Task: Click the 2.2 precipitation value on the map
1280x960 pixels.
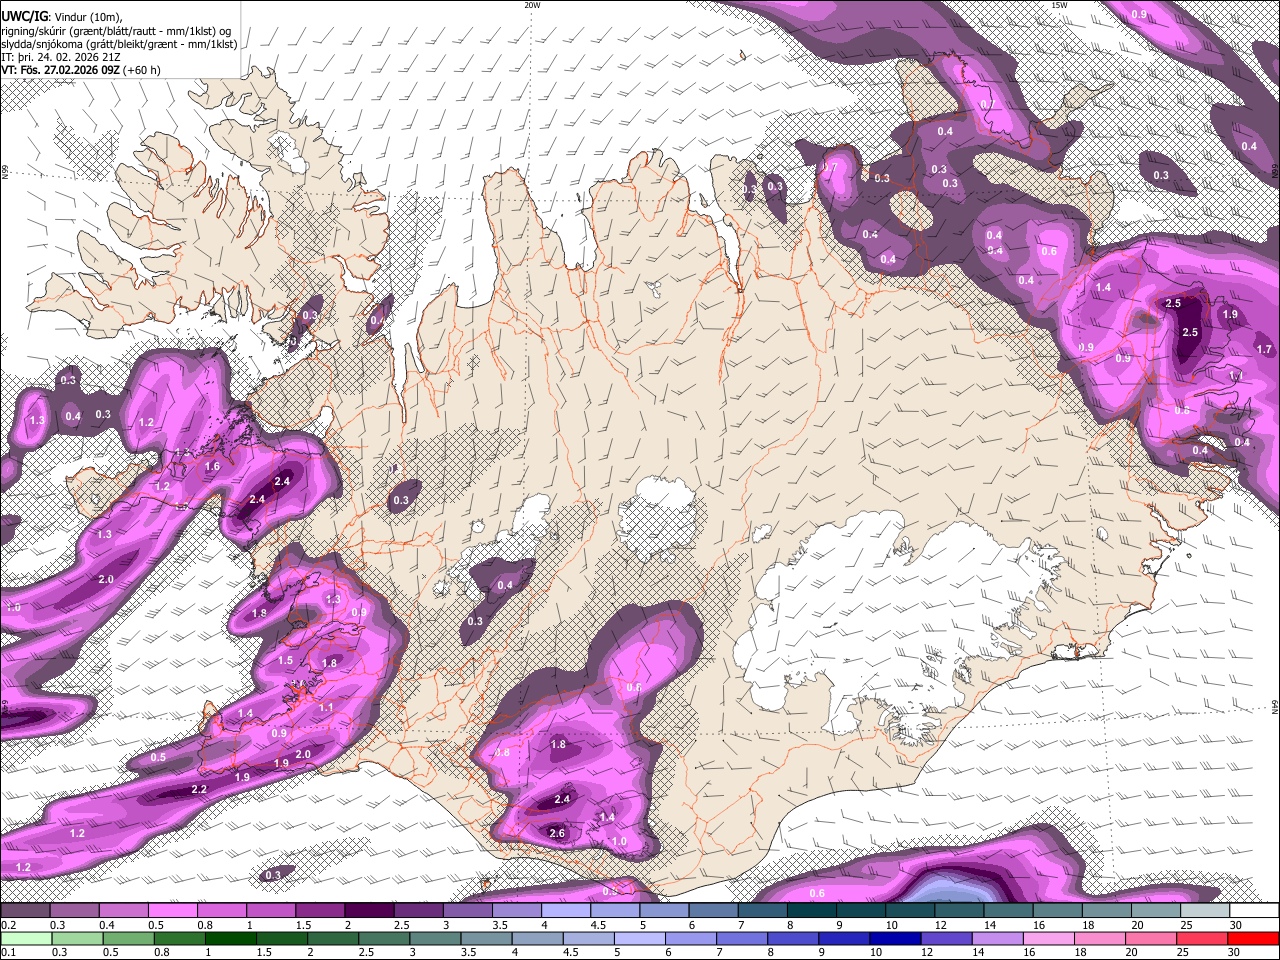Action: click(x=199, y=790)
